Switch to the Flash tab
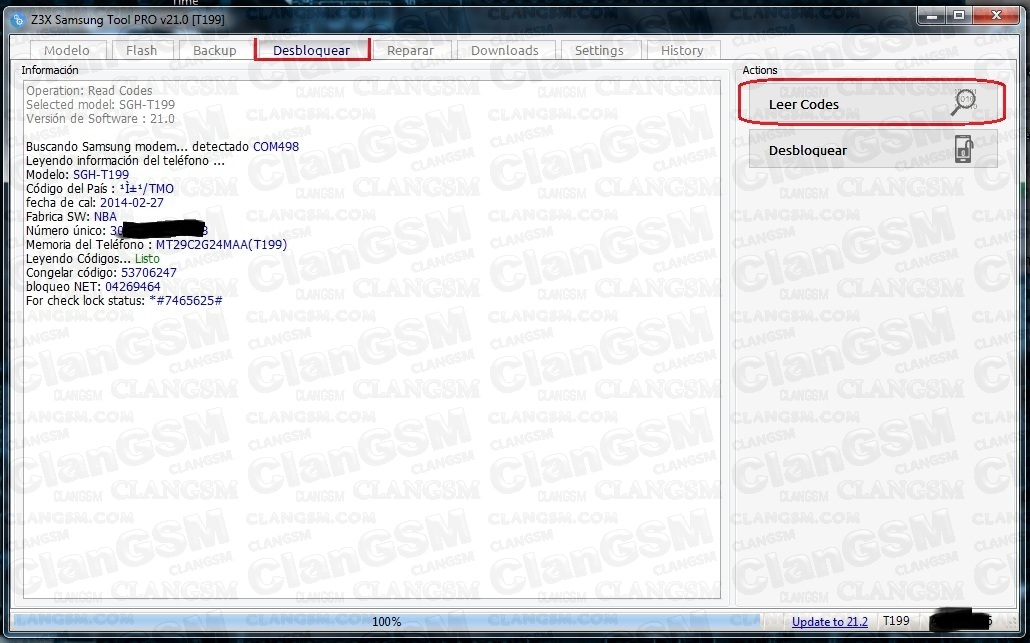Viewport: 1030px width, 643px height. (x=141, y=51)
